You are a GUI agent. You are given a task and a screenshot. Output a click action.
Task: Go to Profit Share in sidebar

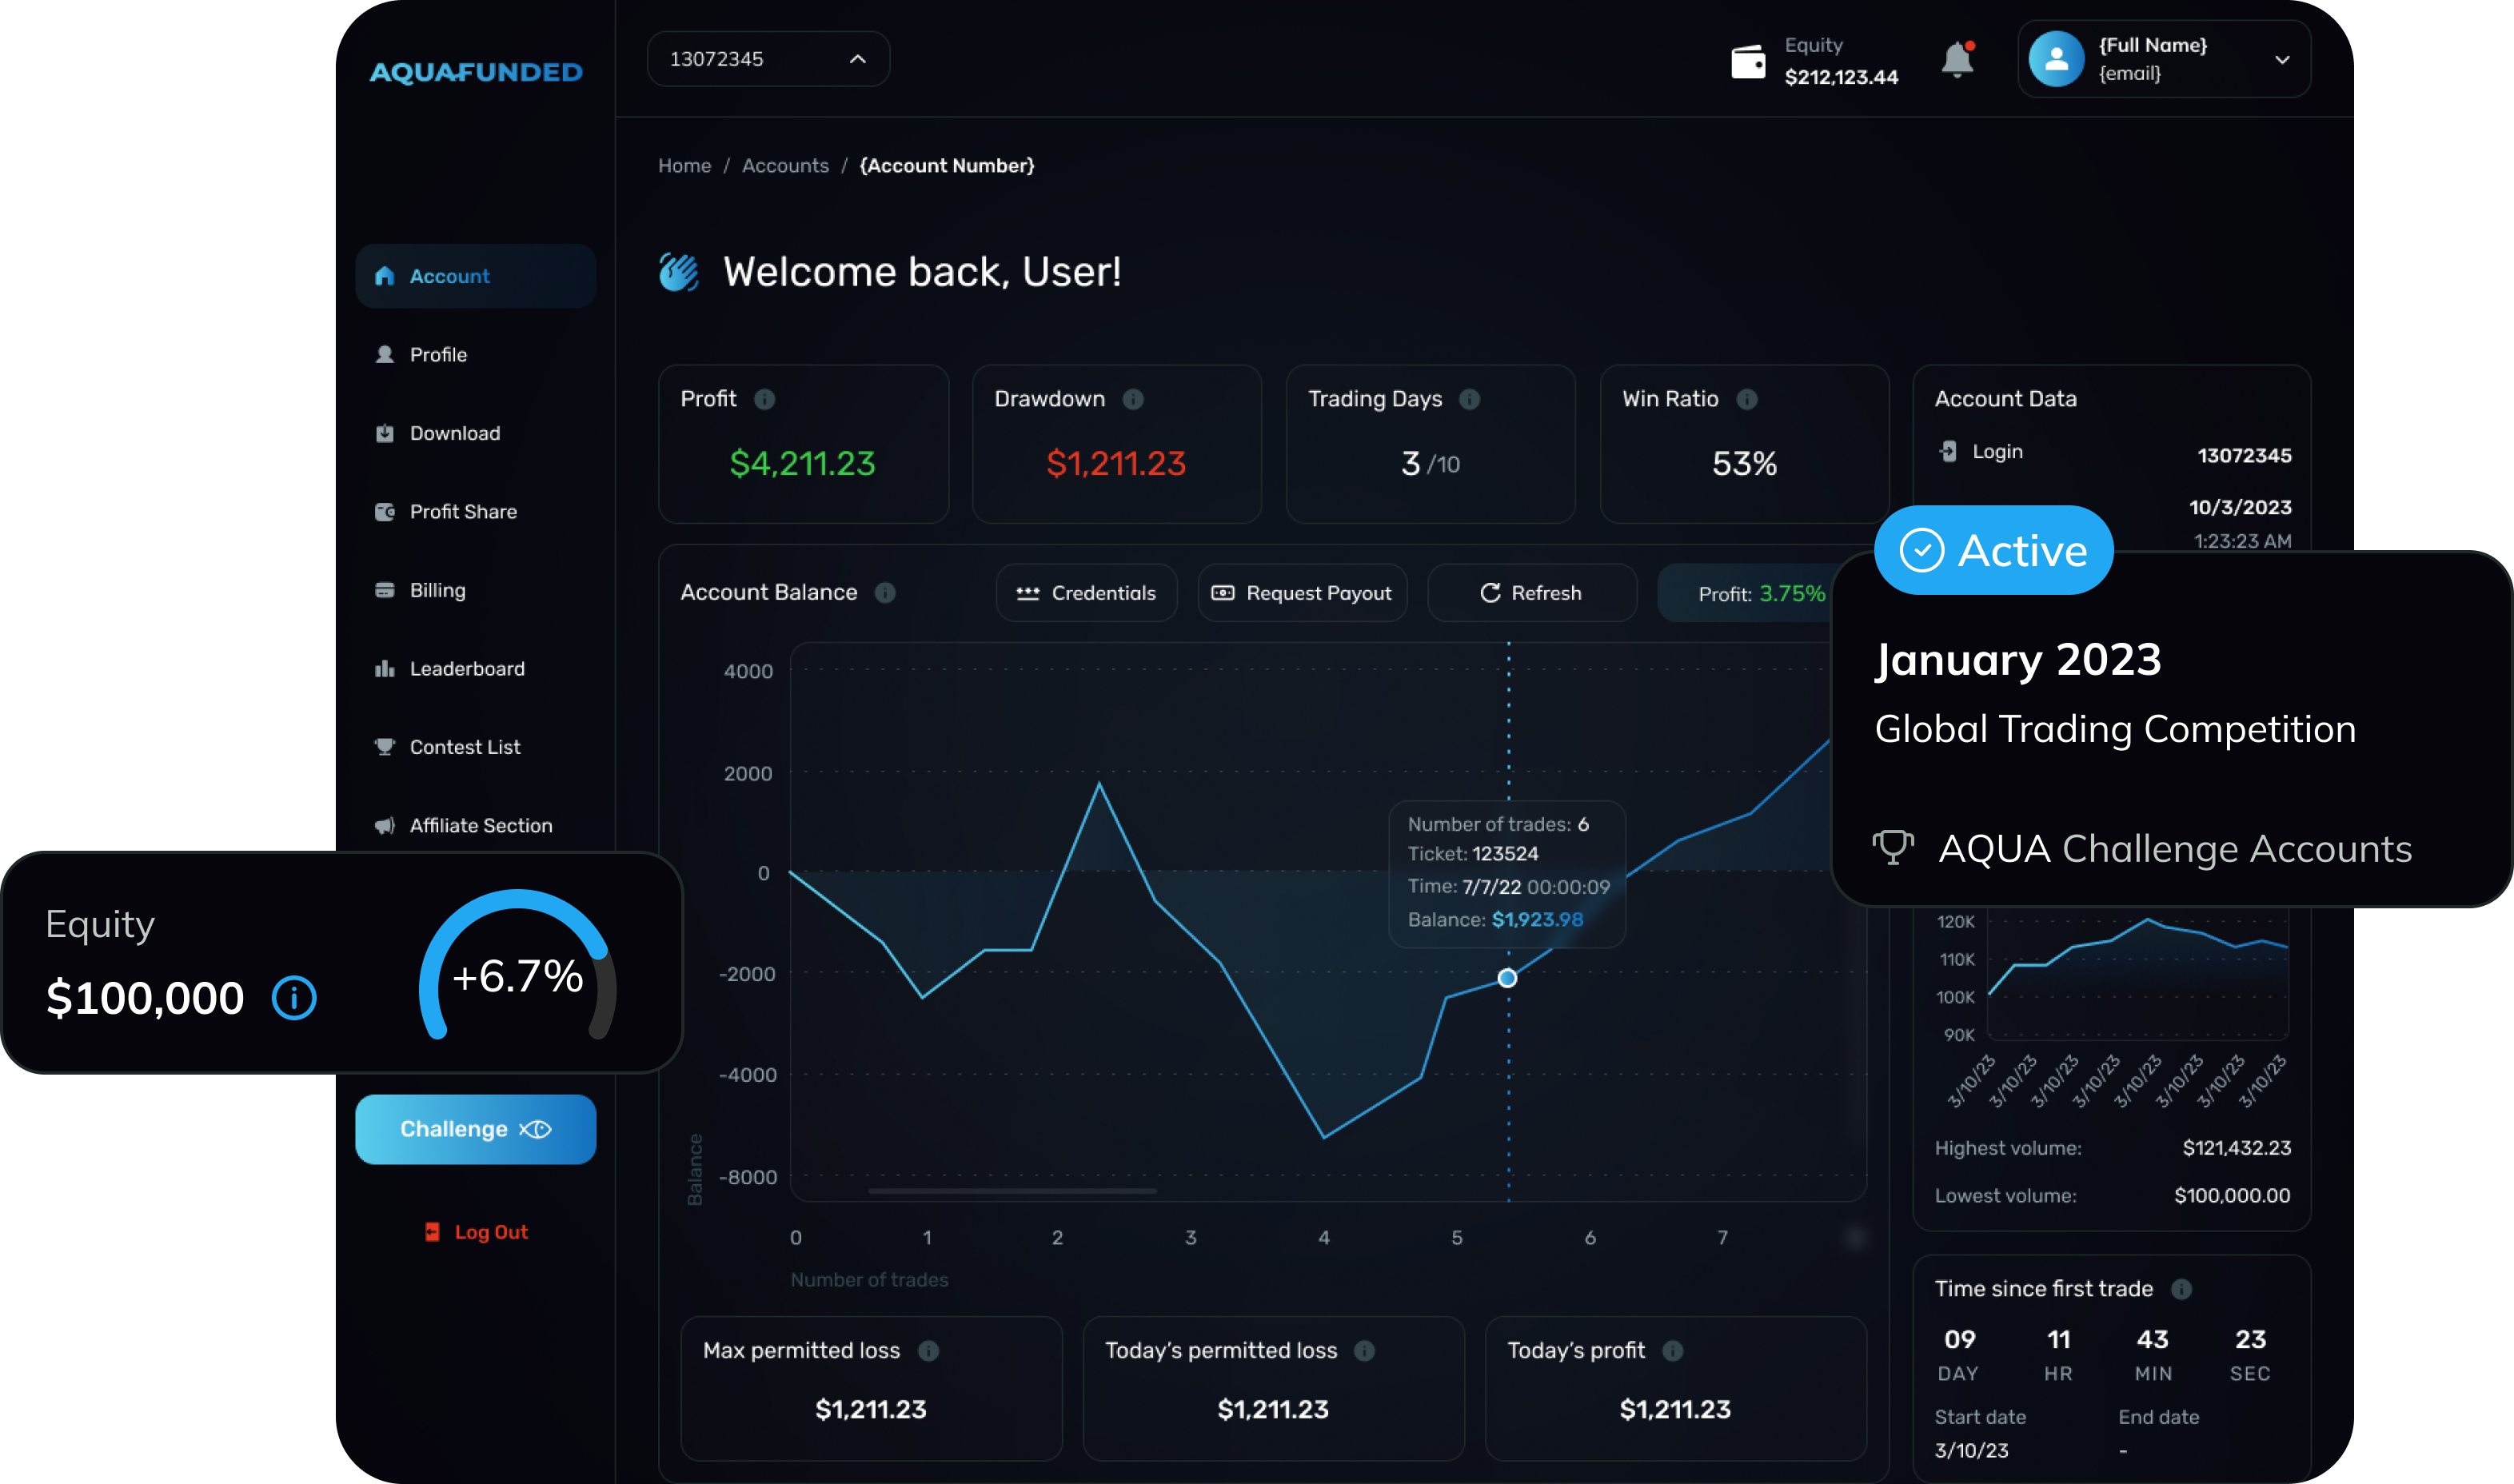point(462,511)
